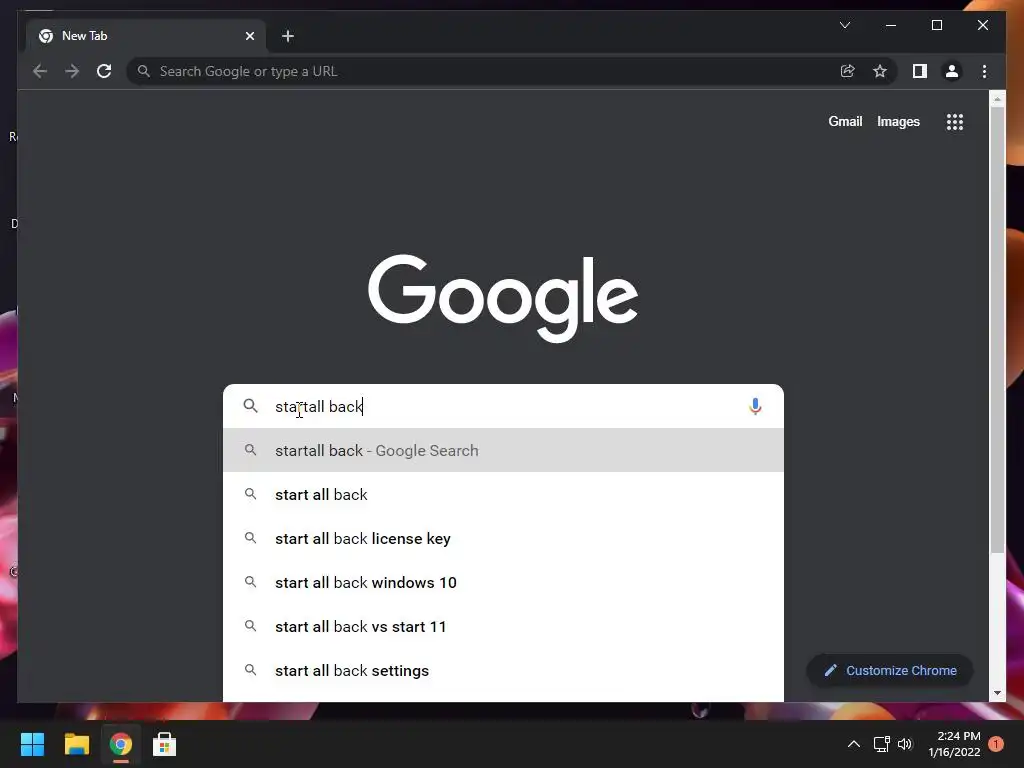This screenshot has width=1024, height=768.
Task: Reload the current page
Action: pyautogui.click(x=104, y=71)
